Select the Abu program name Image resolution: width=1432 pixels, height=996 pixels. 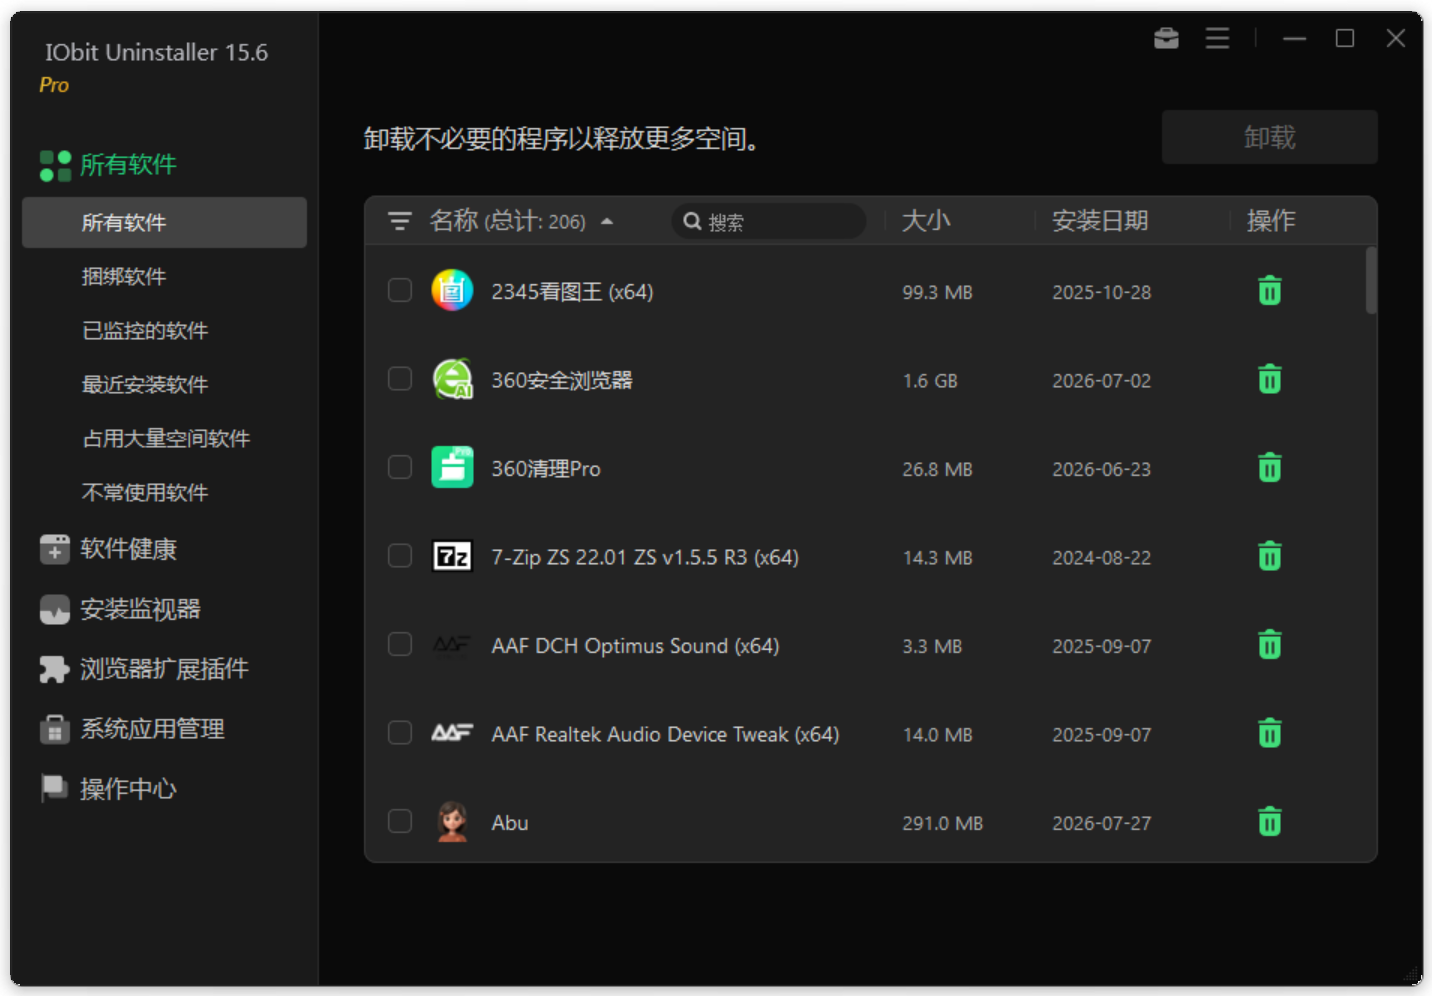510,823
